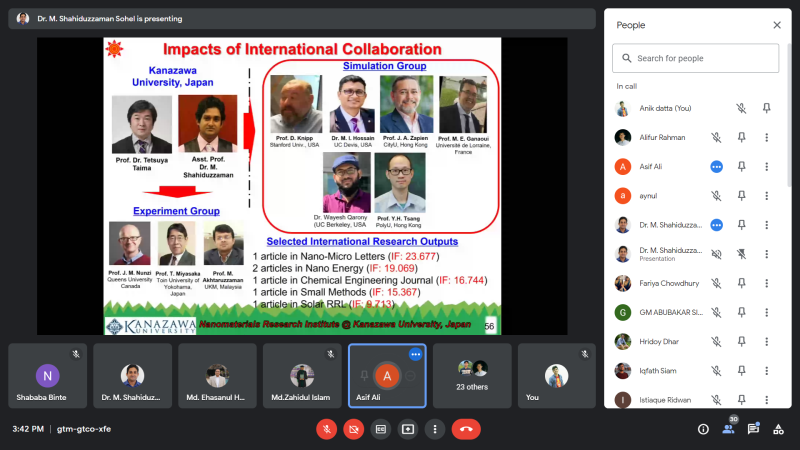
Task: Open the 23 others participants tile
Action: click(471, 376)
